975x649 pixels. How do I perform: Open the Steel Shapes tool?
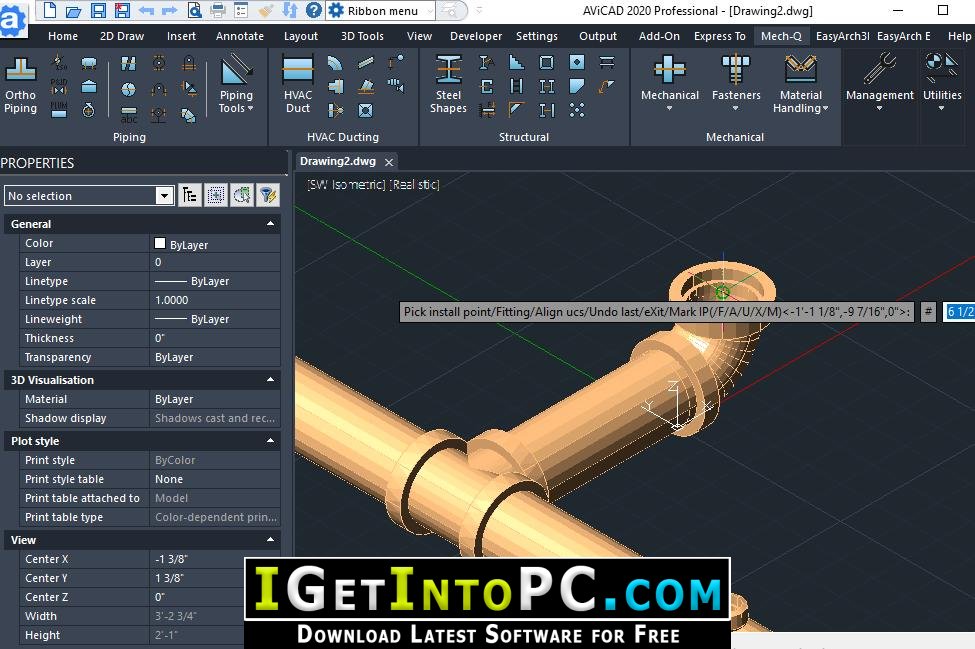[x=448, y=85]
